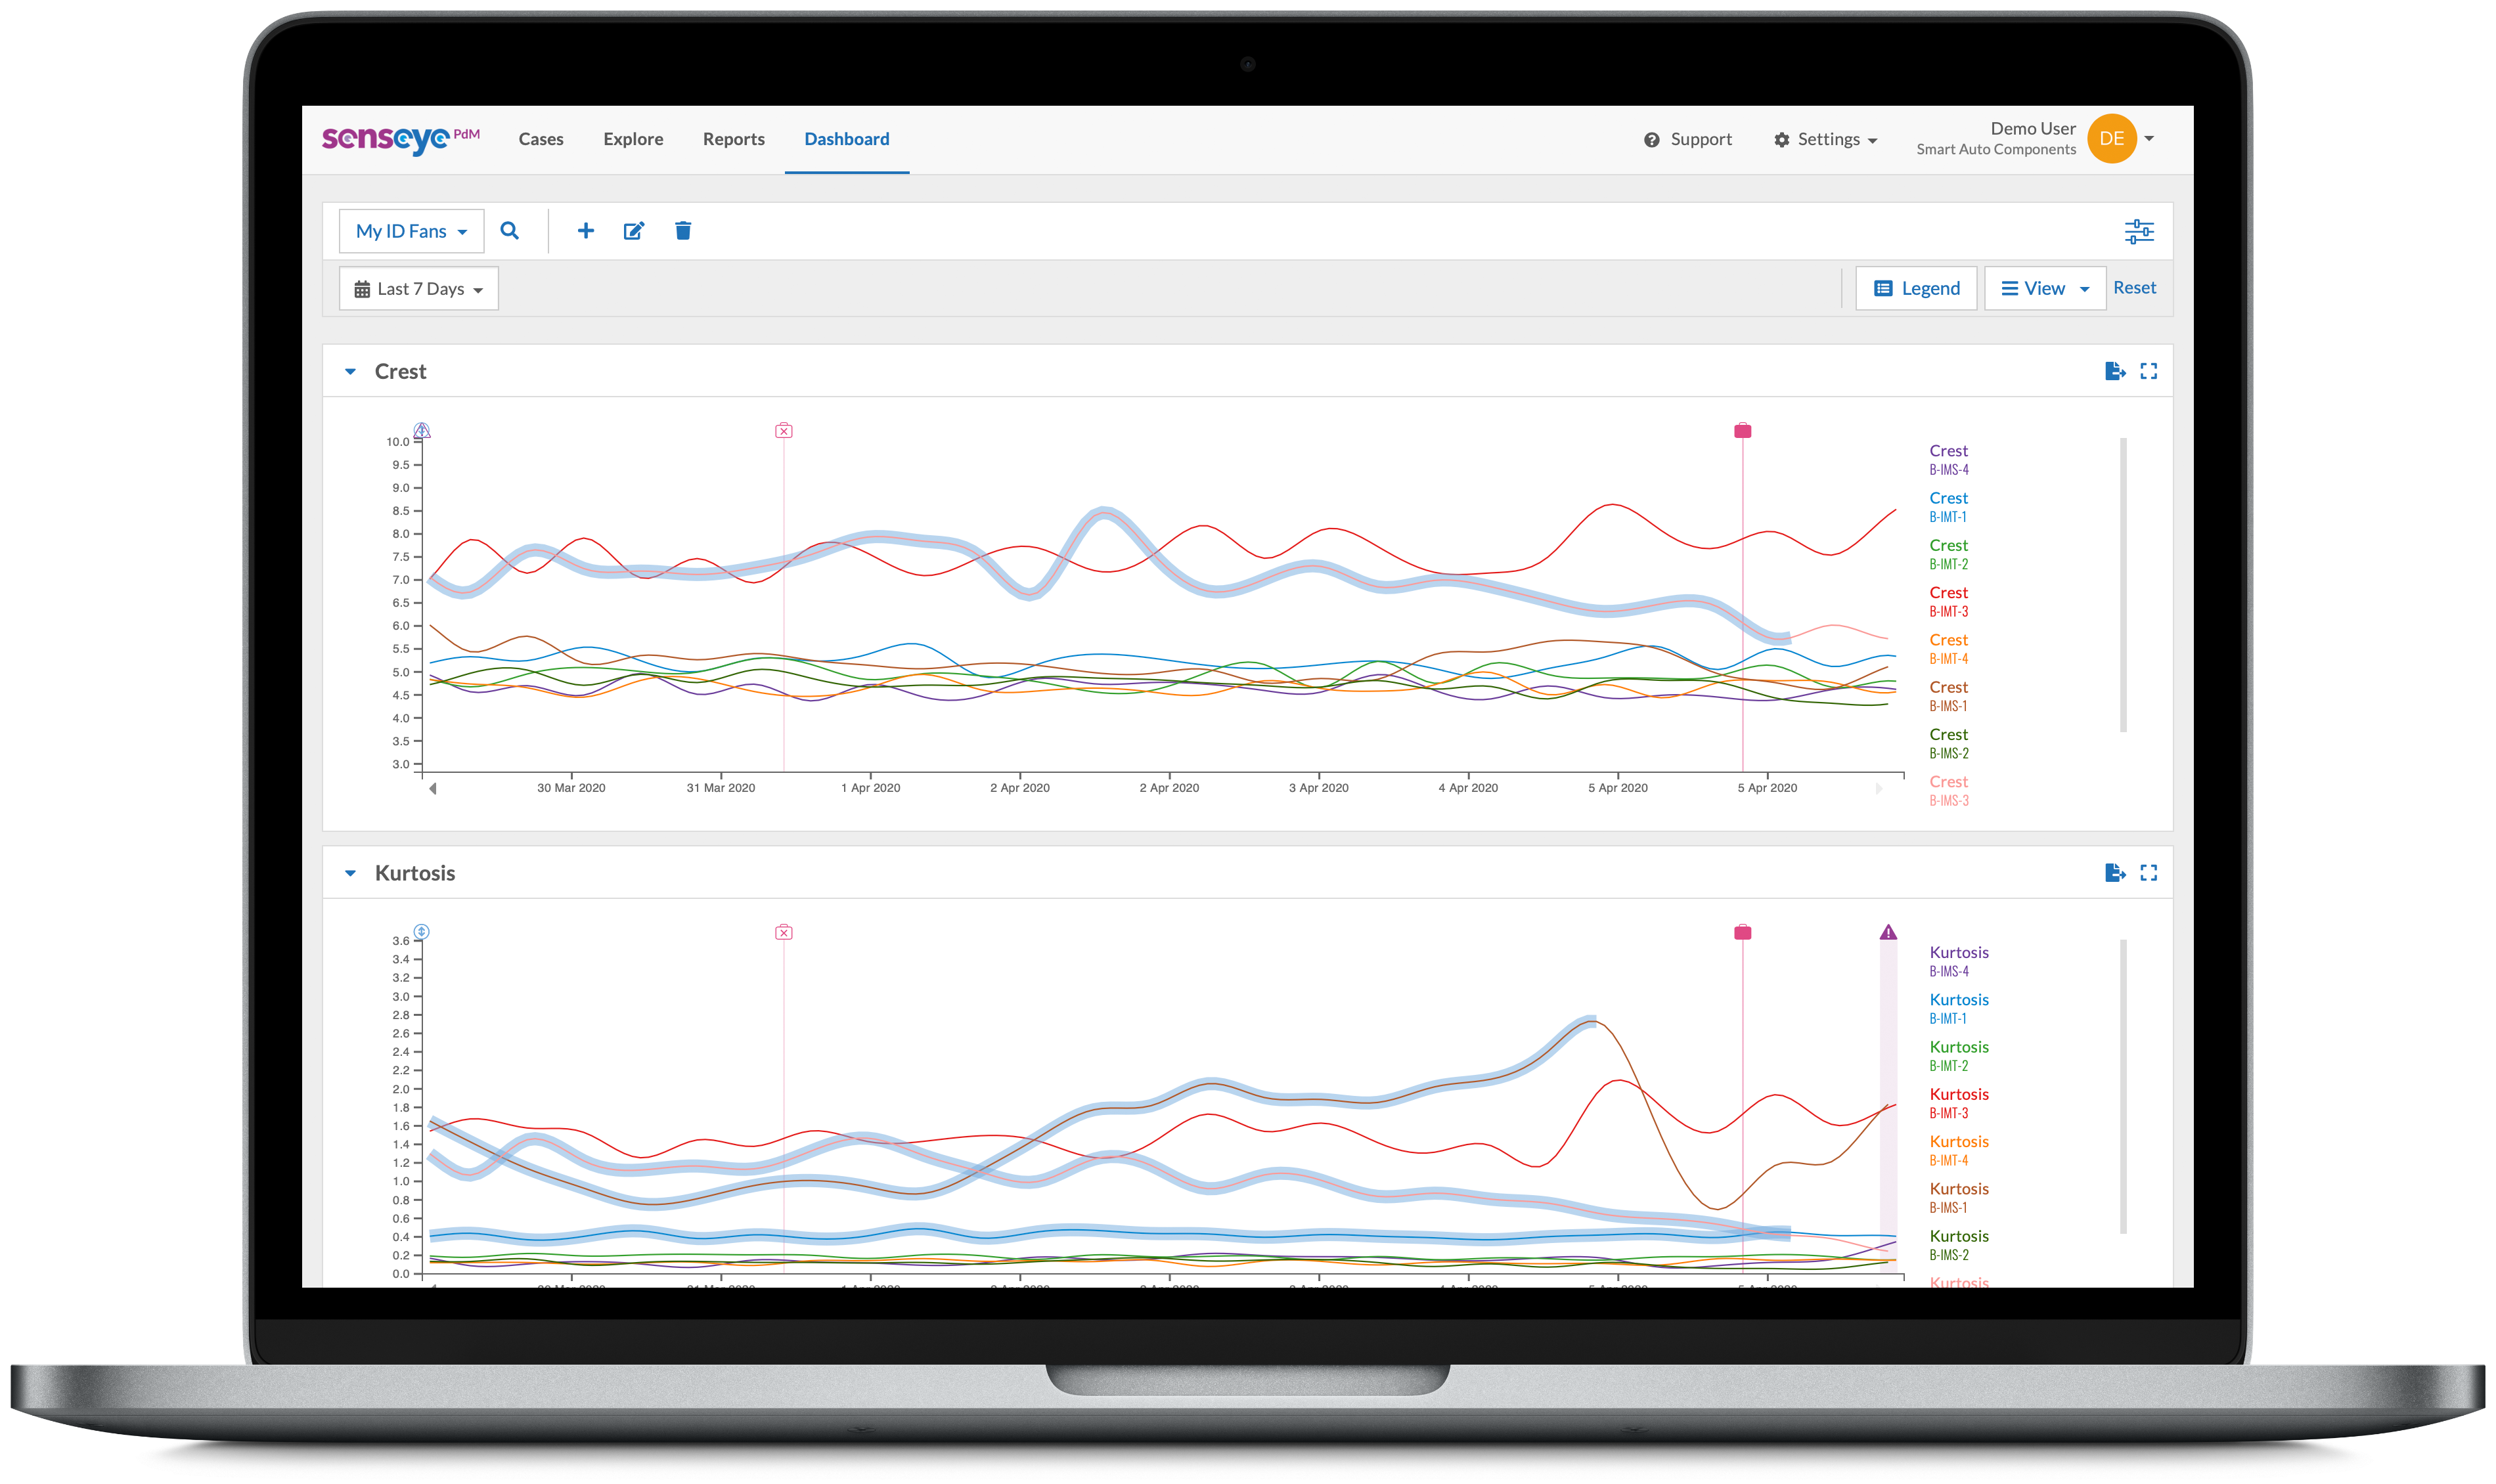Image resolution: width=2496 pixels, height=1484 pixels.
Task: Open the My ID Fans group dropdown
Action: tap(411, 231)
